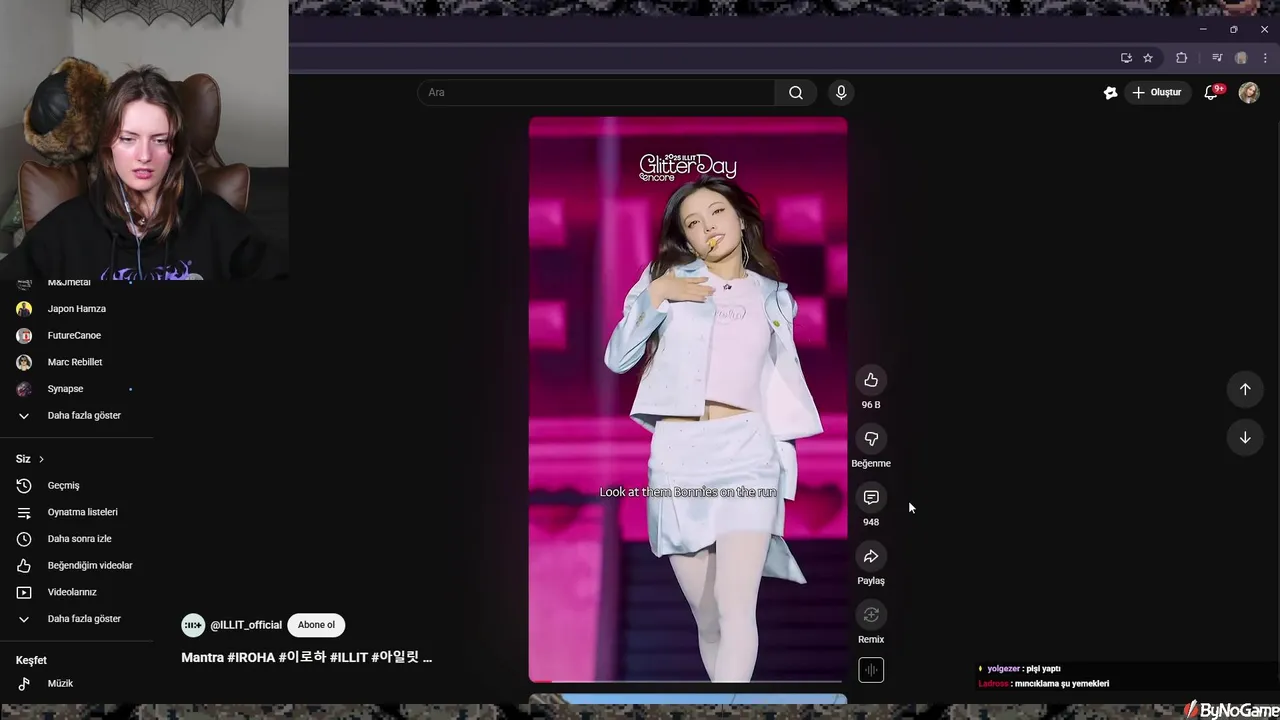Image resolution: width=1280 pixels, height=720 pixels.
Task: Open the browser profile avatar
Action: 1241,58
